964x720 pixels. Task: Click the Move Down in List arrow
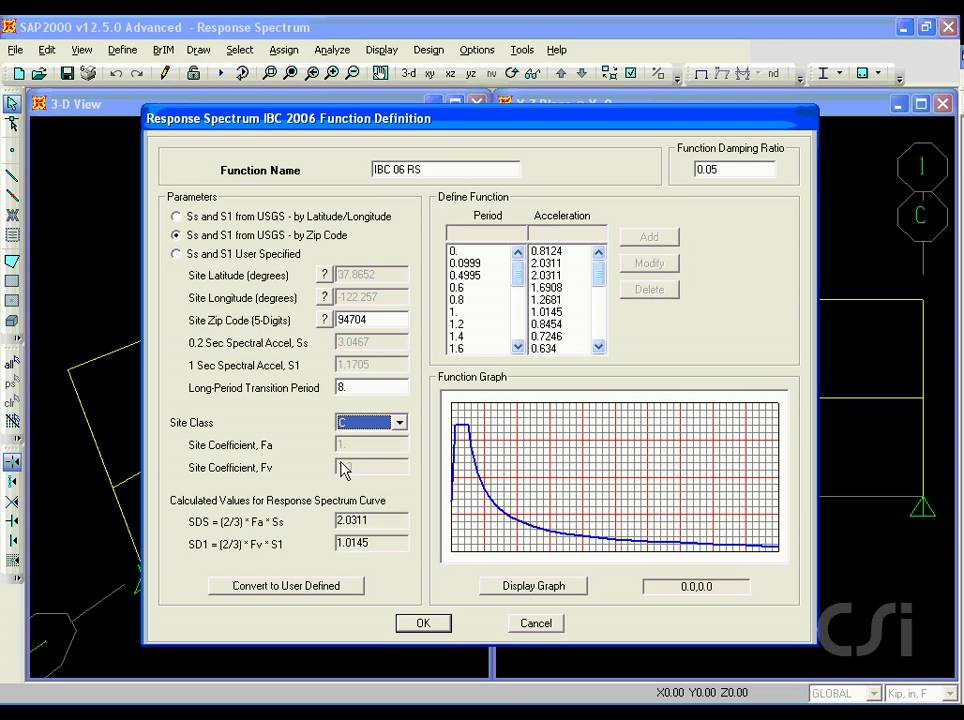click(x=582, y=73)
